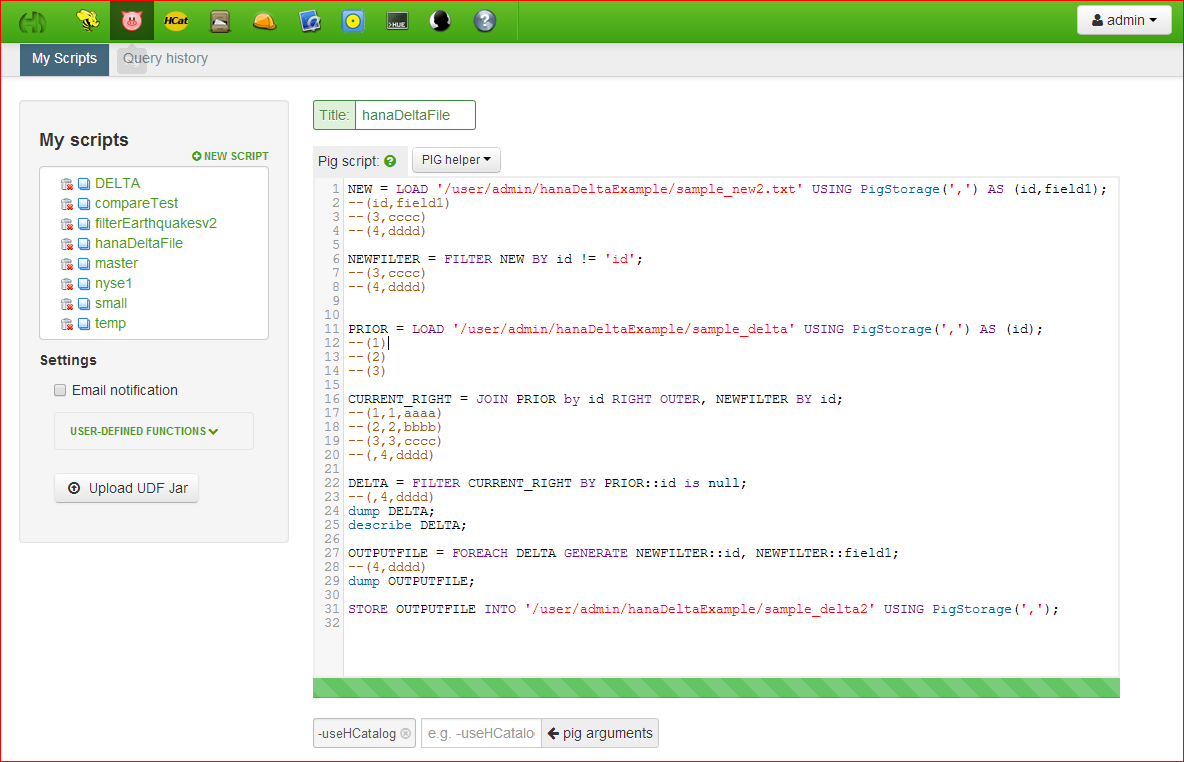
Task: Enable the Email notification checkbox
Action: pyautogui.click(x=60, y=390)
